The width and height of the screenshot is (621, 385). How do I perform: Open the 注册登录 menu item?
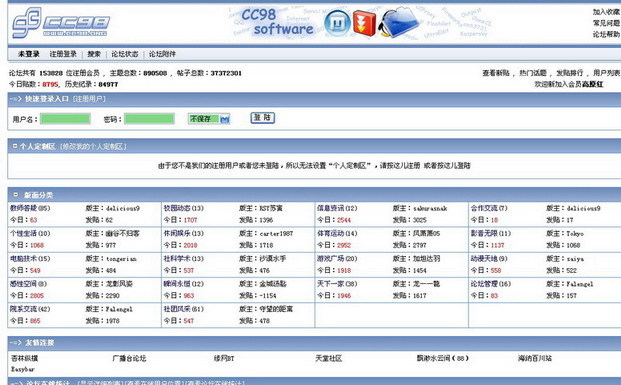pyautogui.click(x=63, y=54)
